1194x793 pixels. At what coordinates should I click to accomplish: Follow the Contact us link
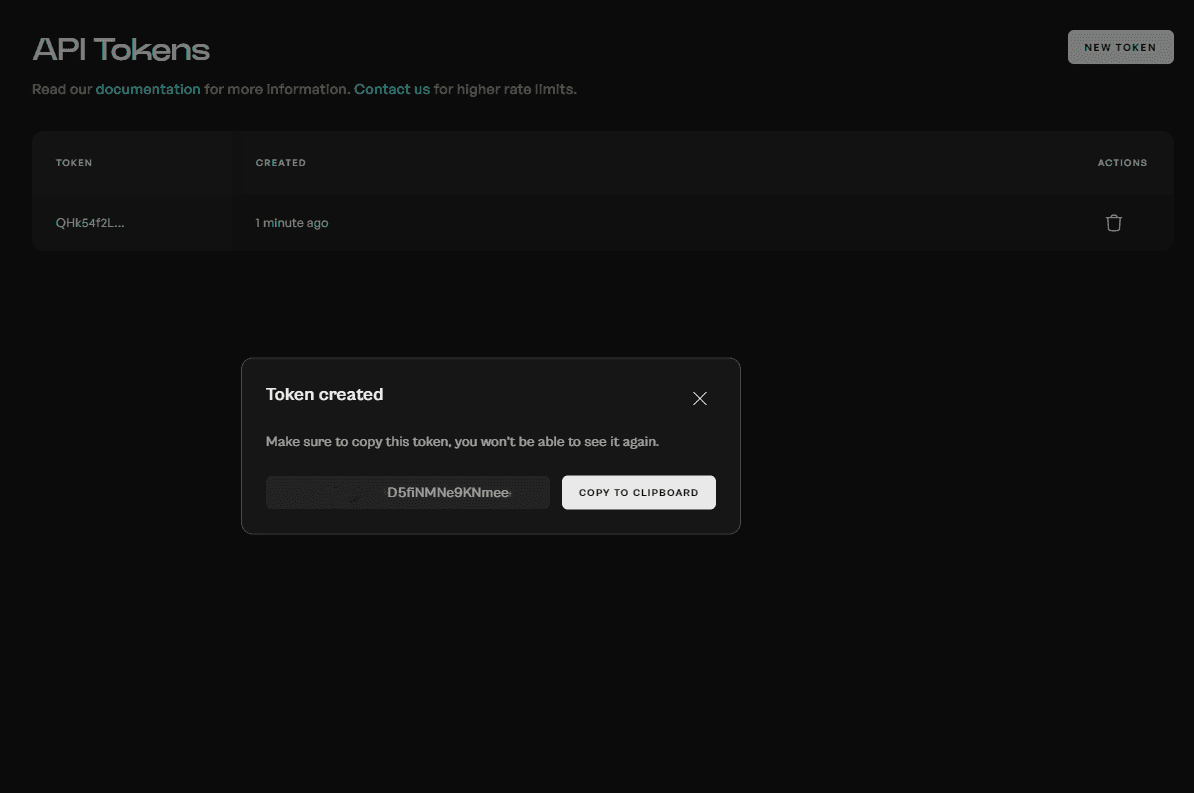click(391, 89)
